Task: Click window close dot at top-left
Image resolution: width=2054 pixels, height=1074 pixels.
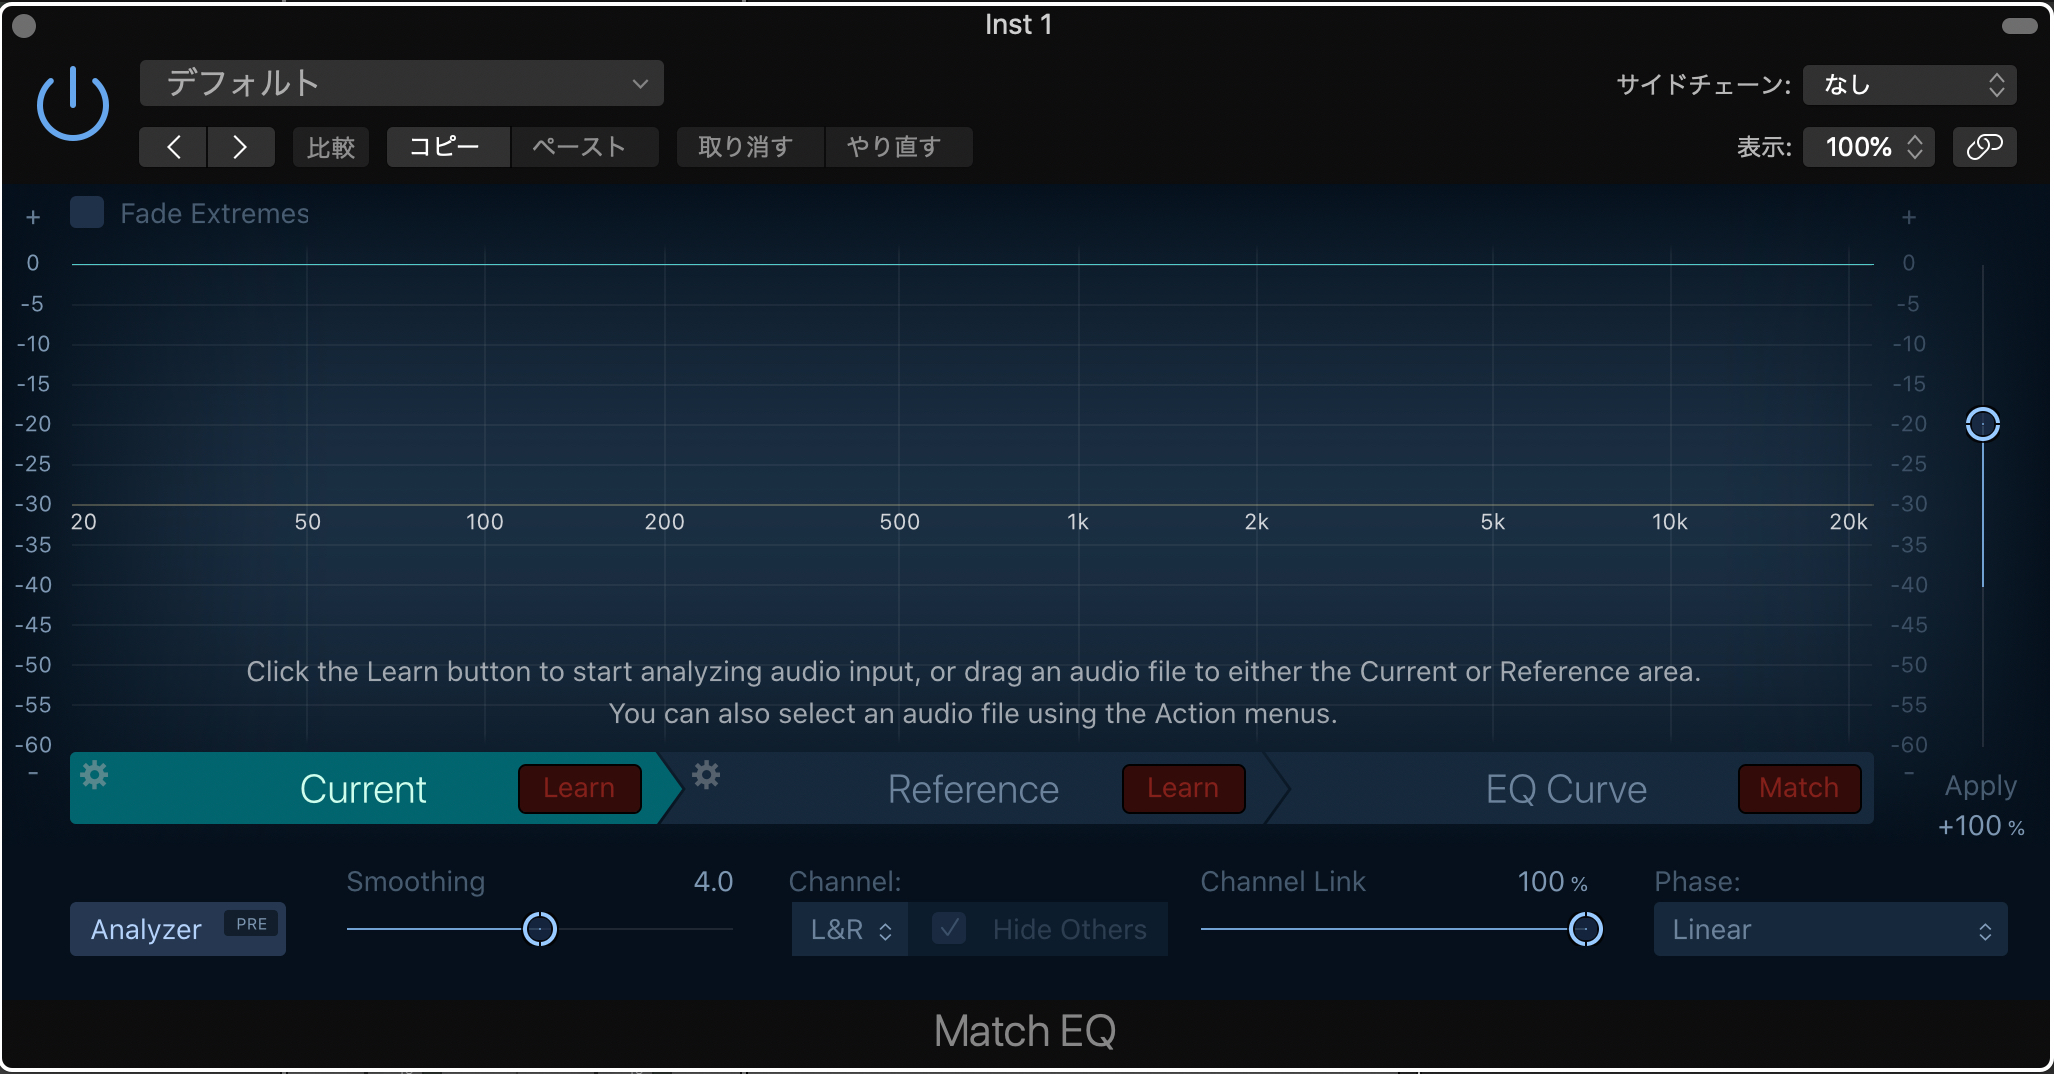Action: pos(25,26)
